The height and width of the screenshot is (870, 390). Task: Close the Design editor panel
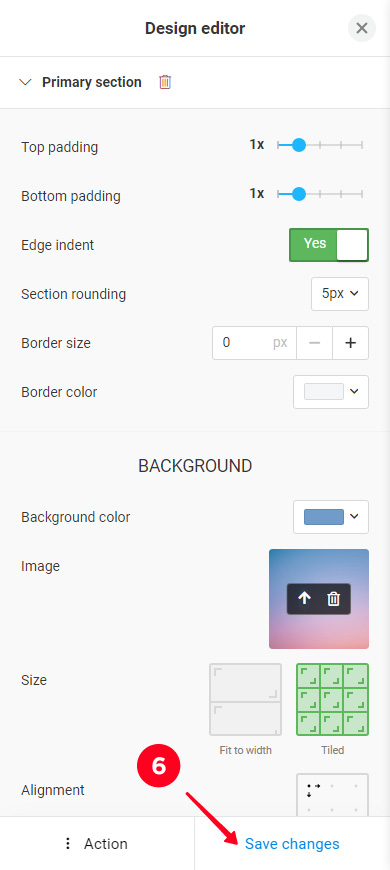(362, 28)
